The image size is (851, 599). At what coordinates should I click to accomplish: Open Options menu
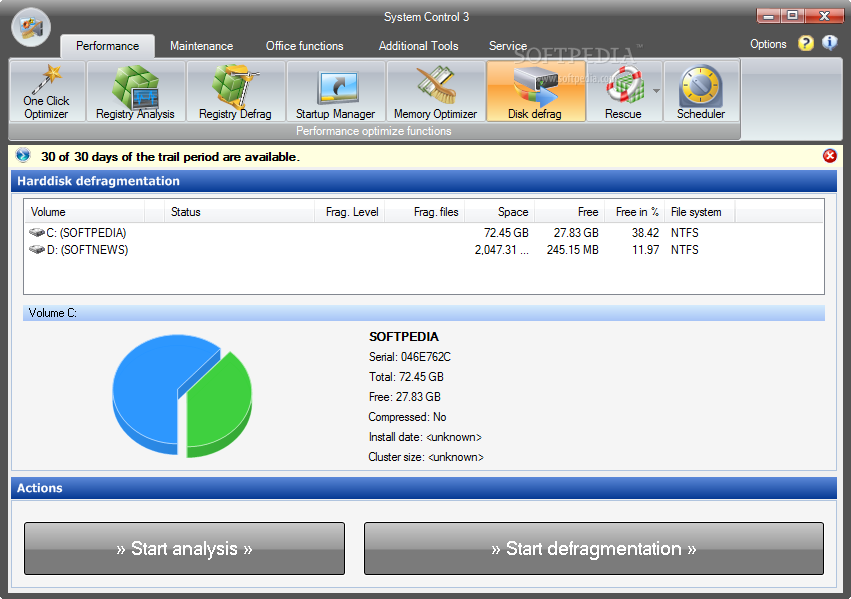(x=768, y=44)
